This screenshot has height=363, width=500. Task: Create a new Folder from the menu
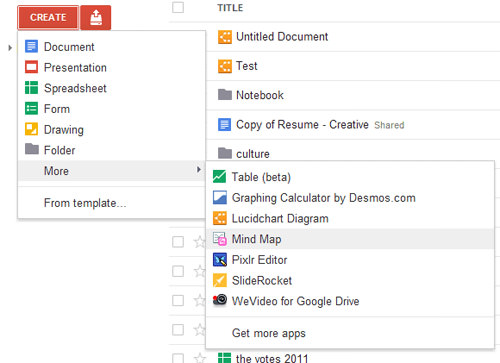[112, 150]
